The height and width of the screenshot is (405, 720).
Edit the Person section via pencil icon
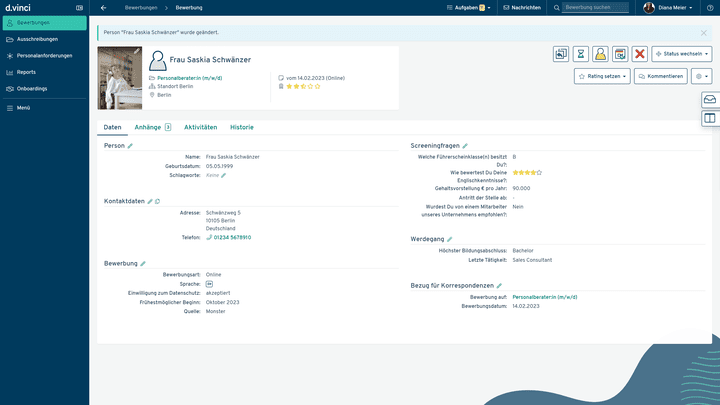[x=130, y=146]
